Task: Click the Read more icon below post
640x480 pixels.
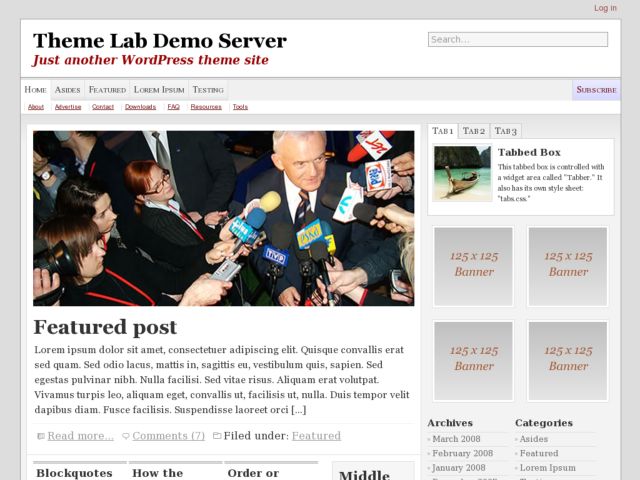Action: click(41, 436)
